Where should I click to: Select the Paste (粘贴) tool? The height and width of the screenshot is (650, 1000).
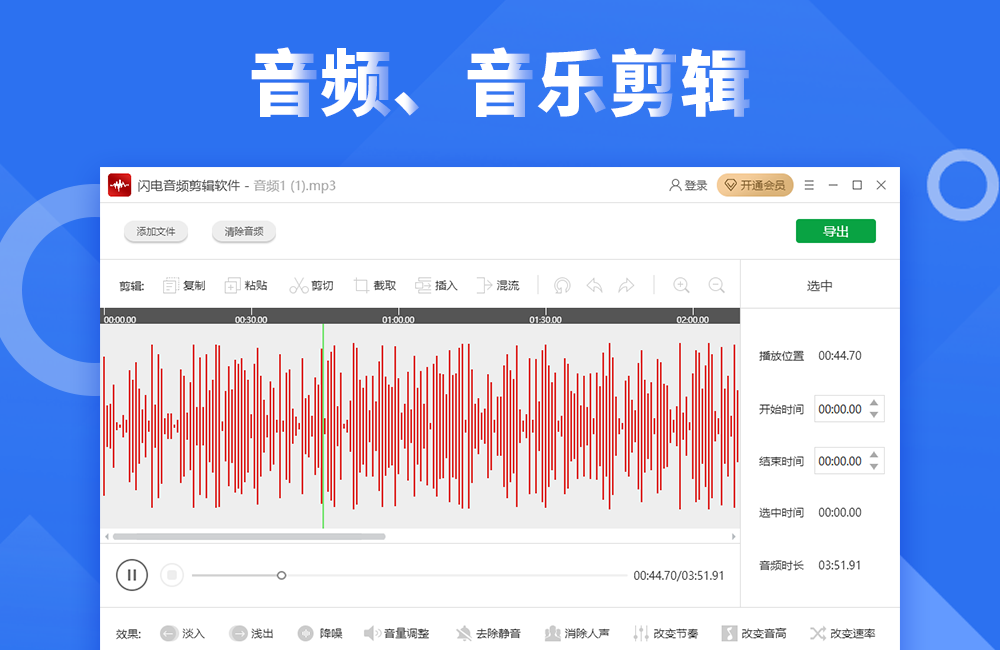pos(233,286)
